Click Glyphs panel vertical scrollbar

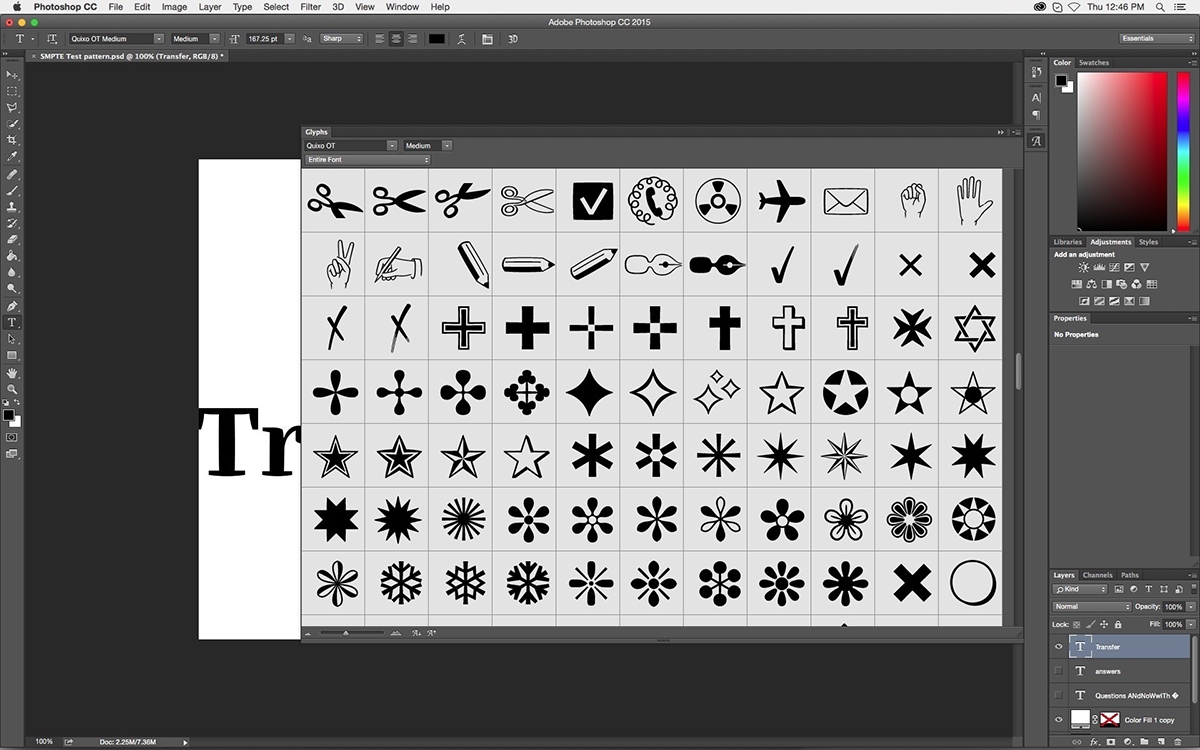[x=1018, y=372]
